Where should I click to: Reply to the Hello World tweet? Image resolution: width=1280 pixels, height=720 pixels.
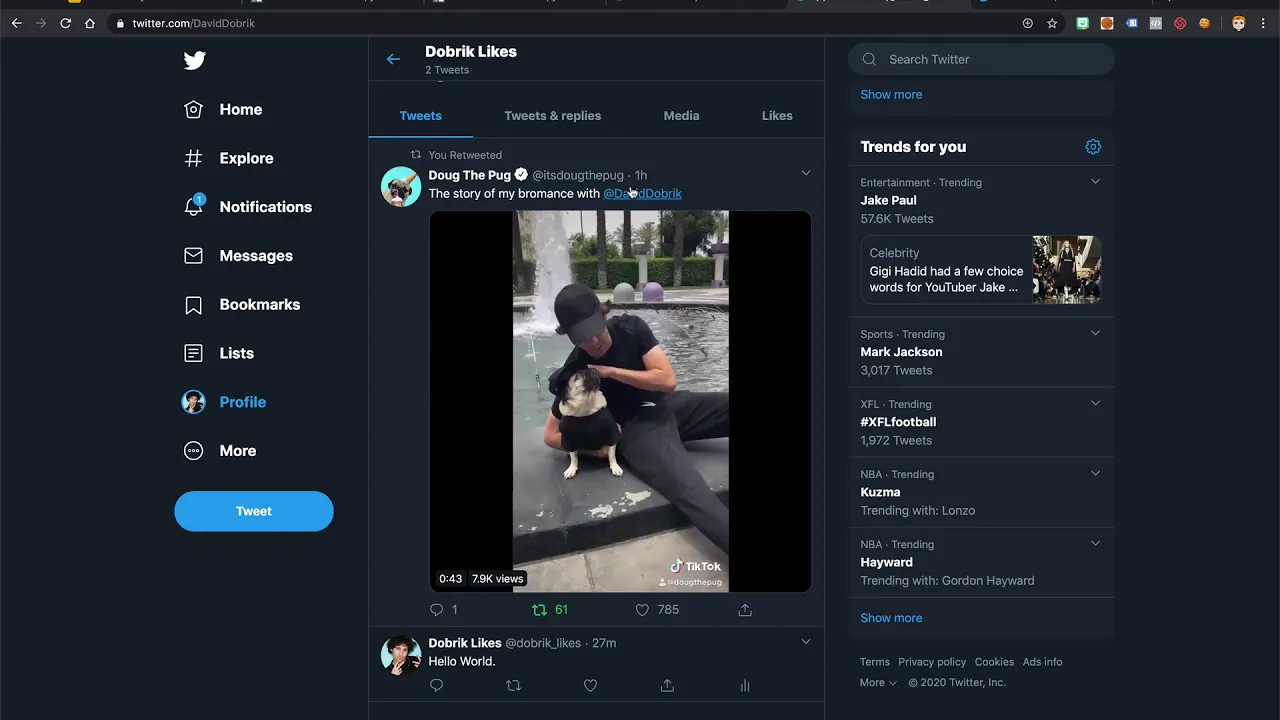(436, 686)
